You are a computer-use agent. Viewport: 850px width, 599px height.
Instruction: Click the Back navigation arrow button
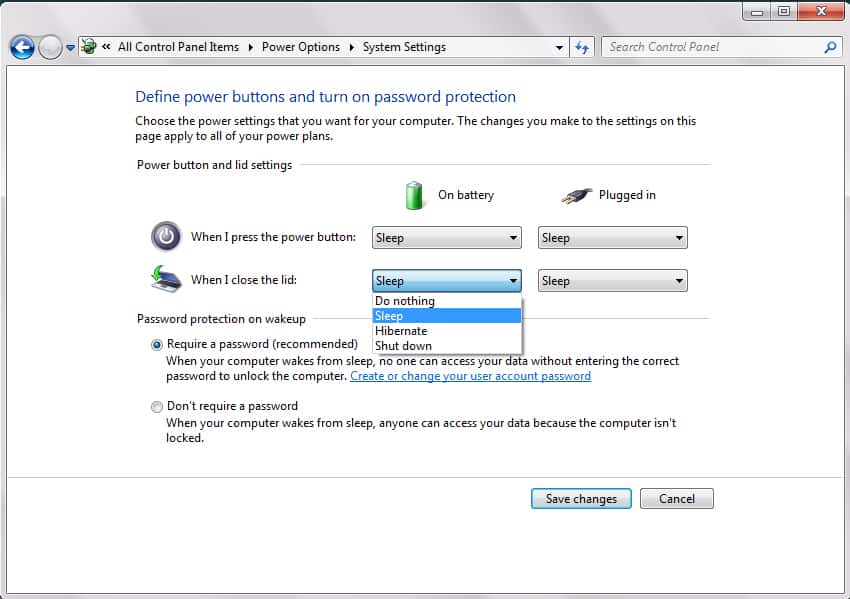point(22,47)
